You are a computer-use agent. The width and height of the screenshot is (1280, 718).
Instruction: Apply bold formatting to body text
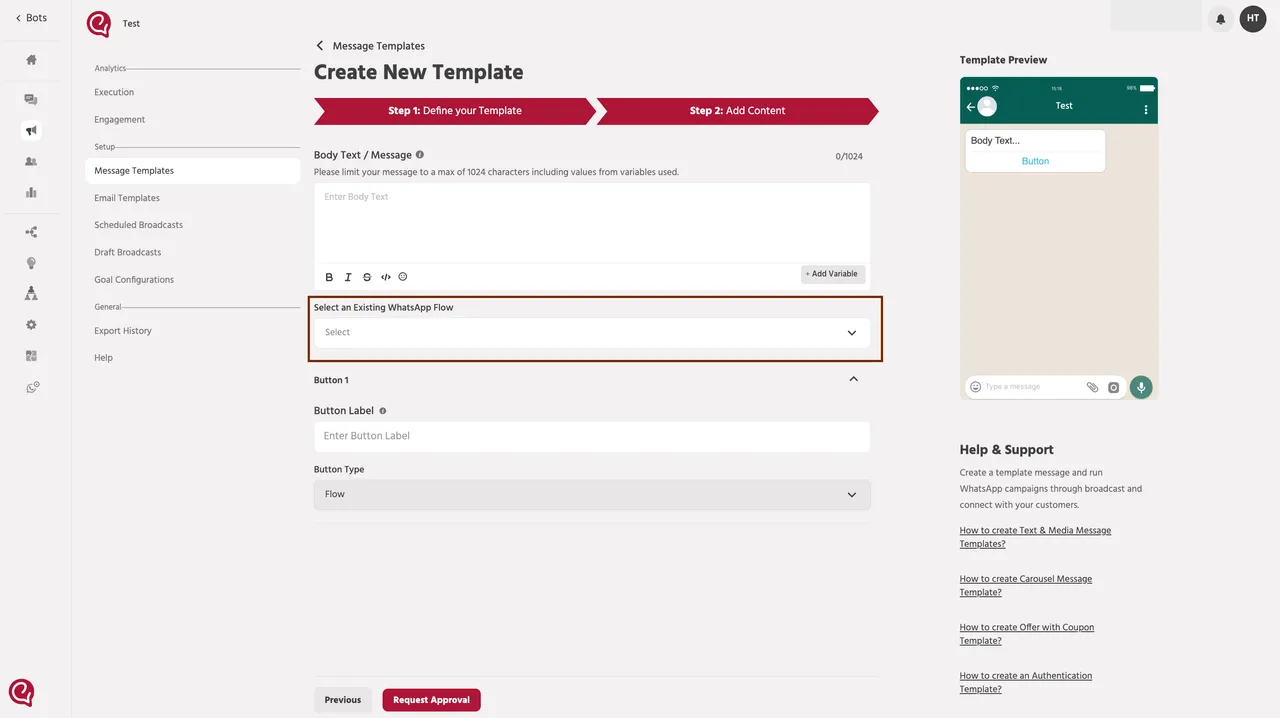tap(329, 277)
